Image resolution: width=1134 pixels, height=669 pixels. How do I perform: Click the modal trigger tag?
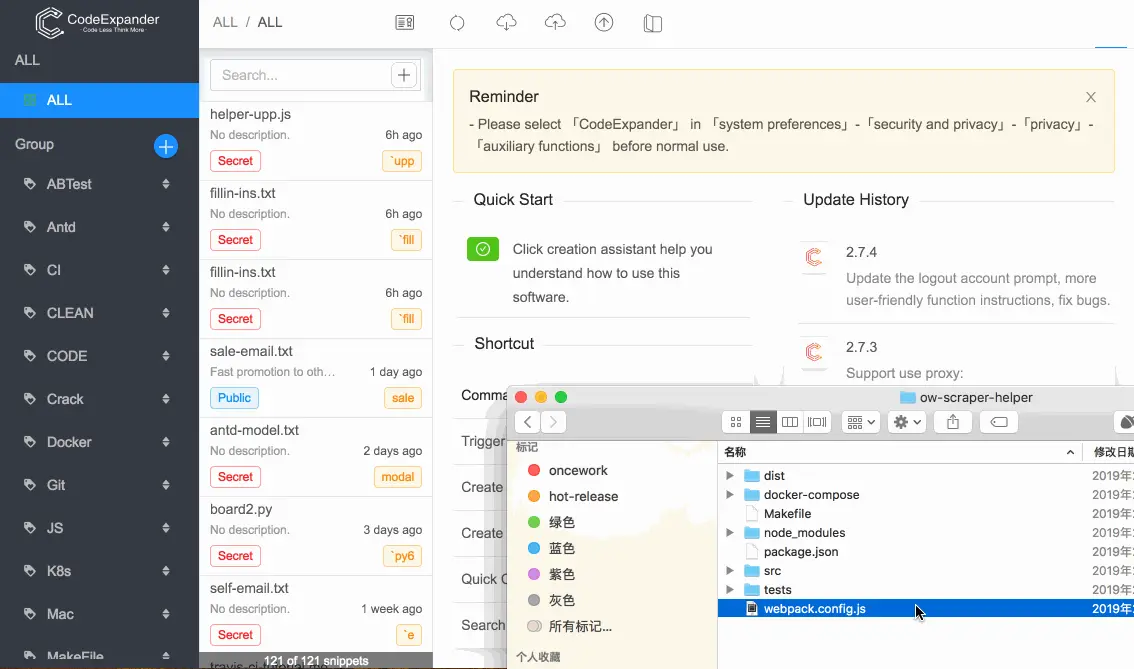398,477
